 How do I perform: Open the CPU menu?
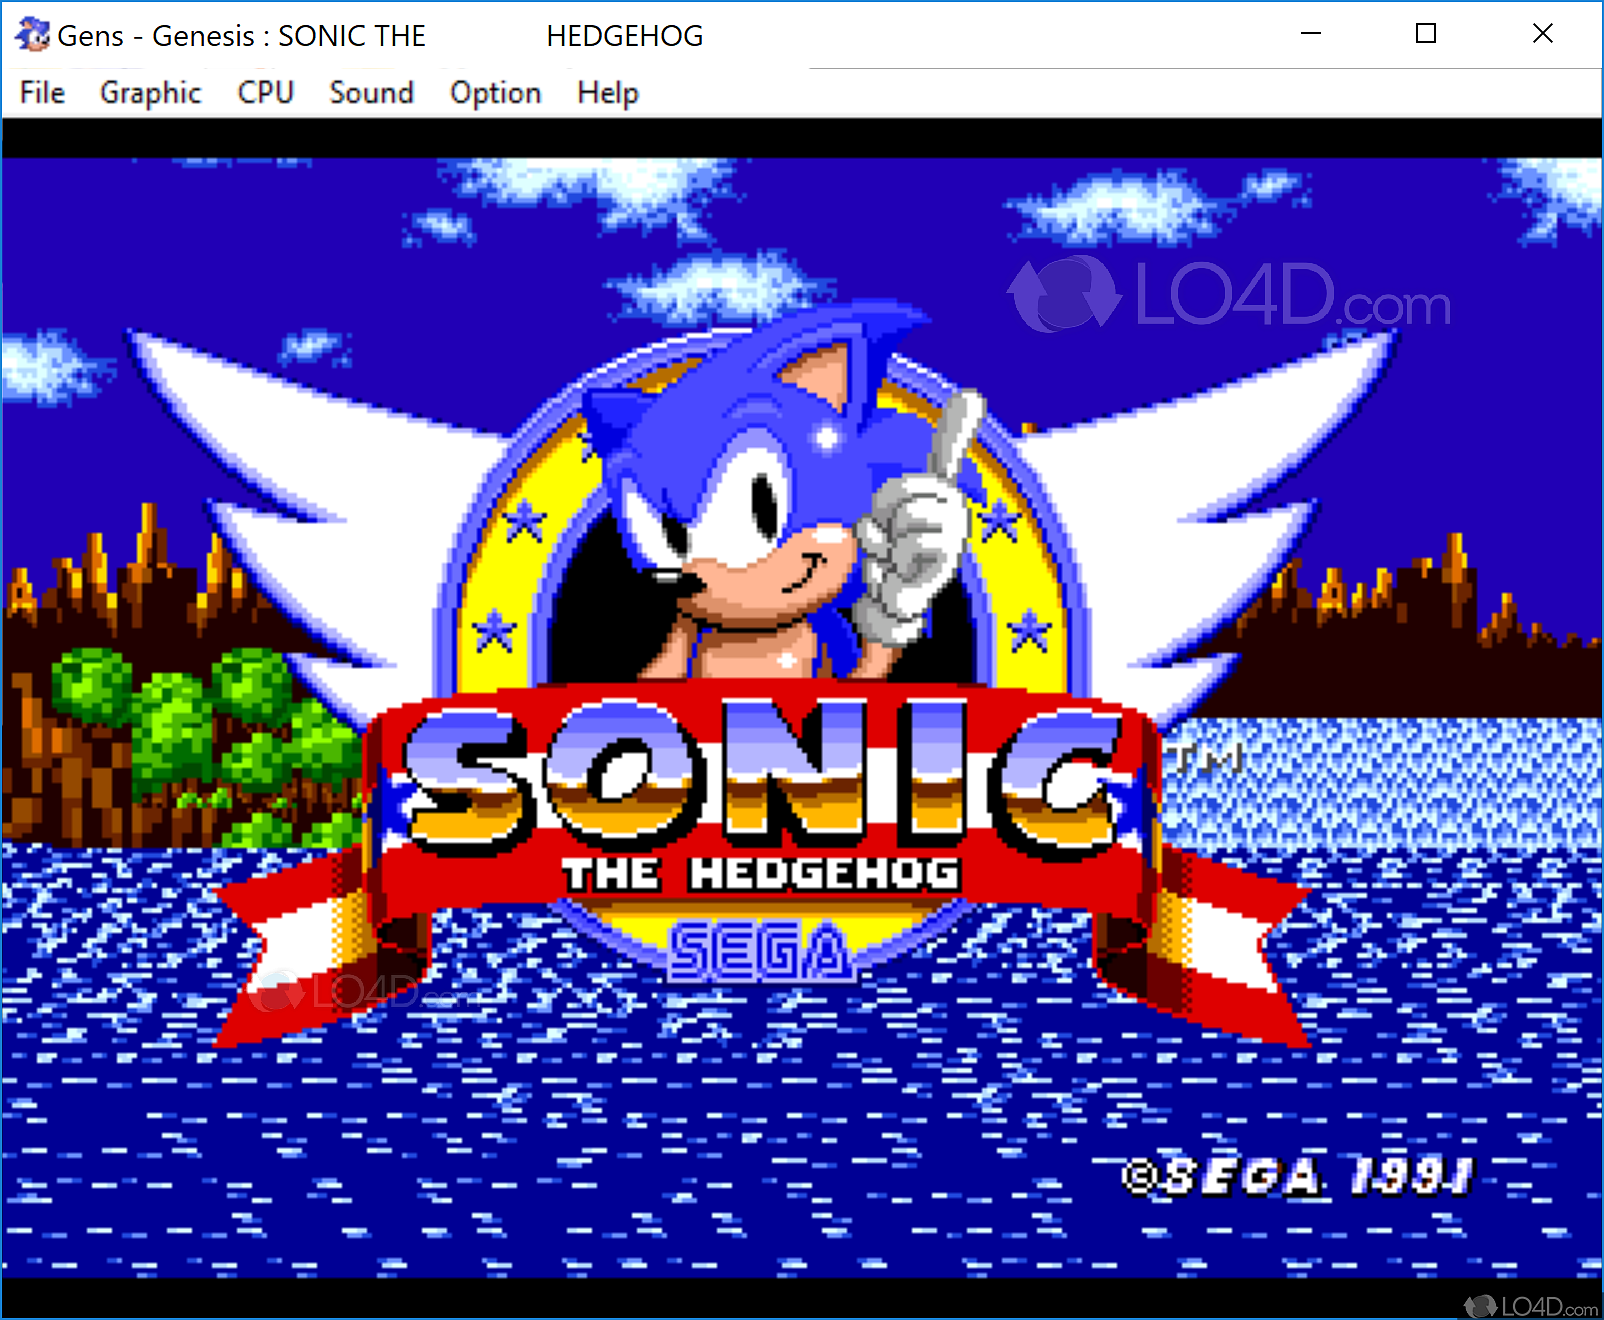click(264, 92)
